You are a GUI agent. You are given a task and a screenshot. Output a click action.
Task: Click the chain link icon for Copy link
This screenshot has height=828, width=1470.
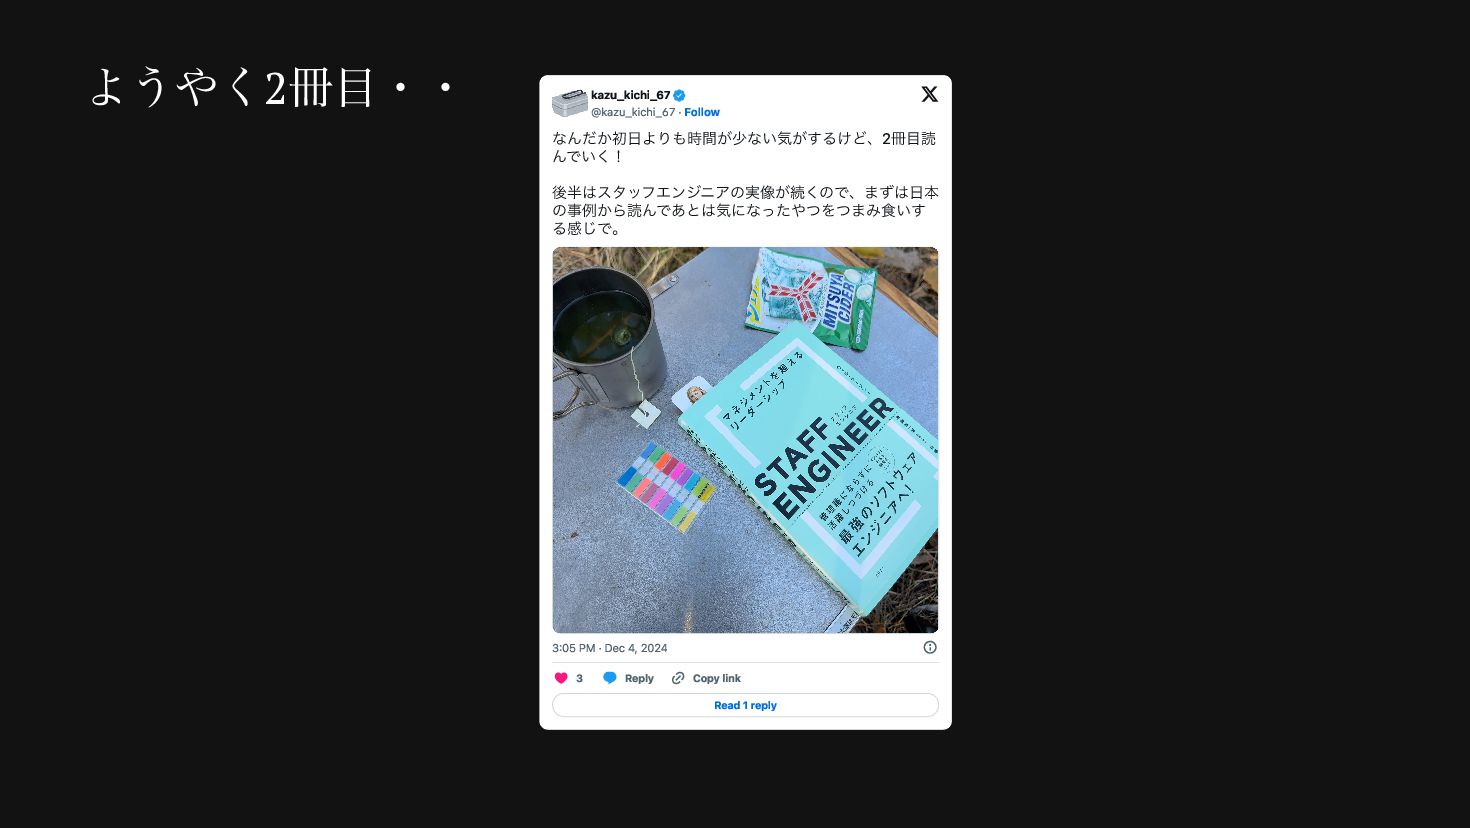678,678
